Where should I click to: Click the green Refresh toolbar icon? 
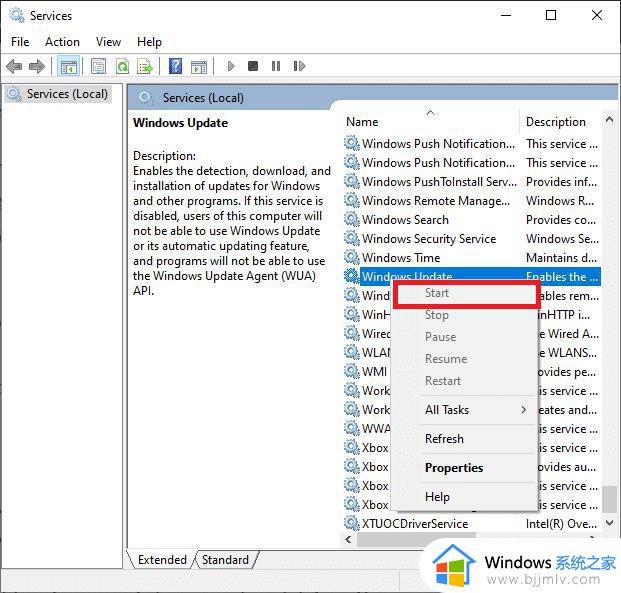point(122,66)
